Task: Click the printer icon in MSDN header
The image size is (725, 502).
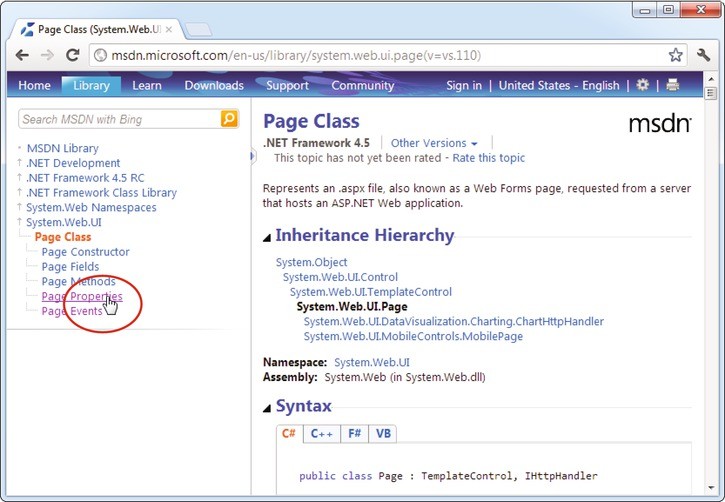Action: click(x=673, y=85)
